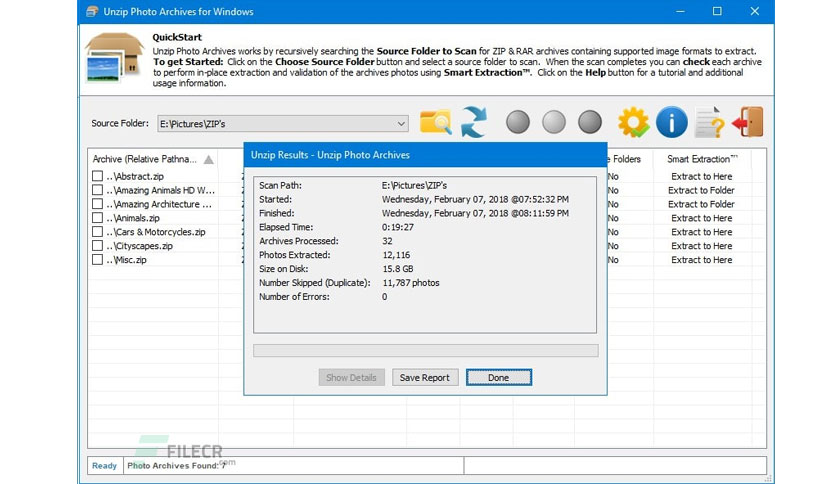Image resolution: width=836 pixels, height=484 pixels.
Task: Click the blue refresh arrows icon
Action: pos(474,122)
